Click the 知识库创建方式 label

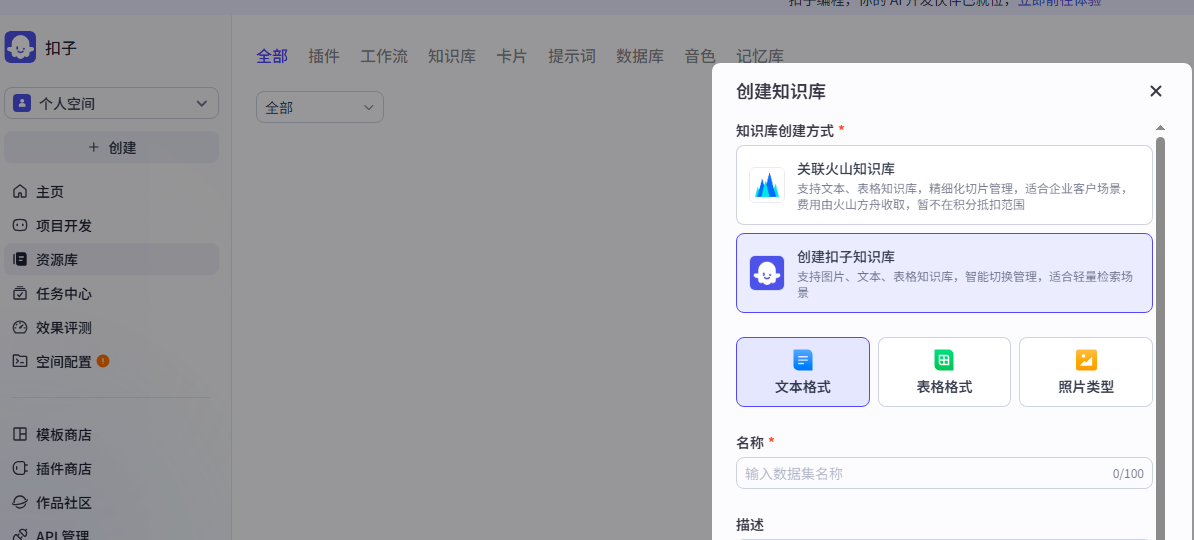pos(785,130)
